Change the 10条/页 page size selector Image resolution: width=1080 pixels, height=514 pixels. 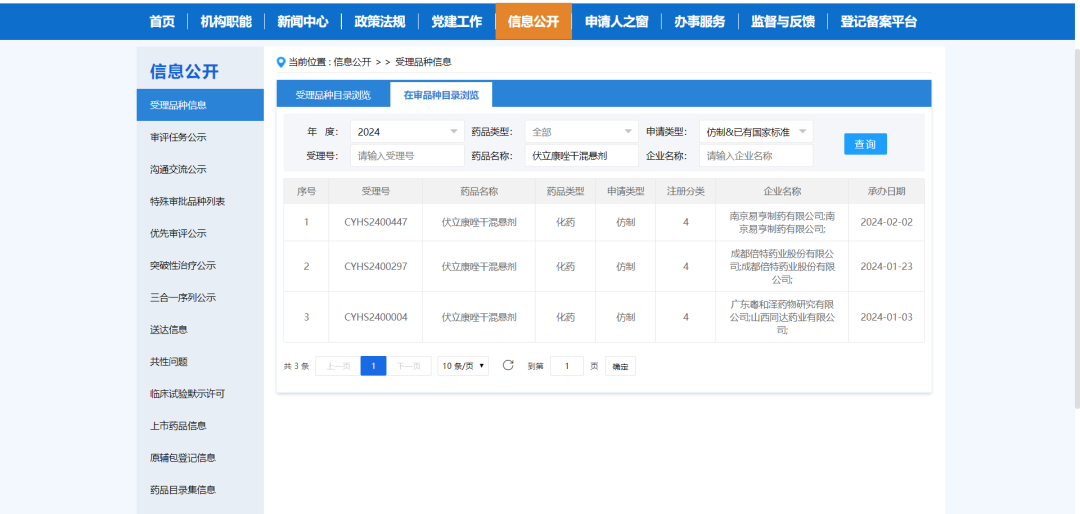464,366
